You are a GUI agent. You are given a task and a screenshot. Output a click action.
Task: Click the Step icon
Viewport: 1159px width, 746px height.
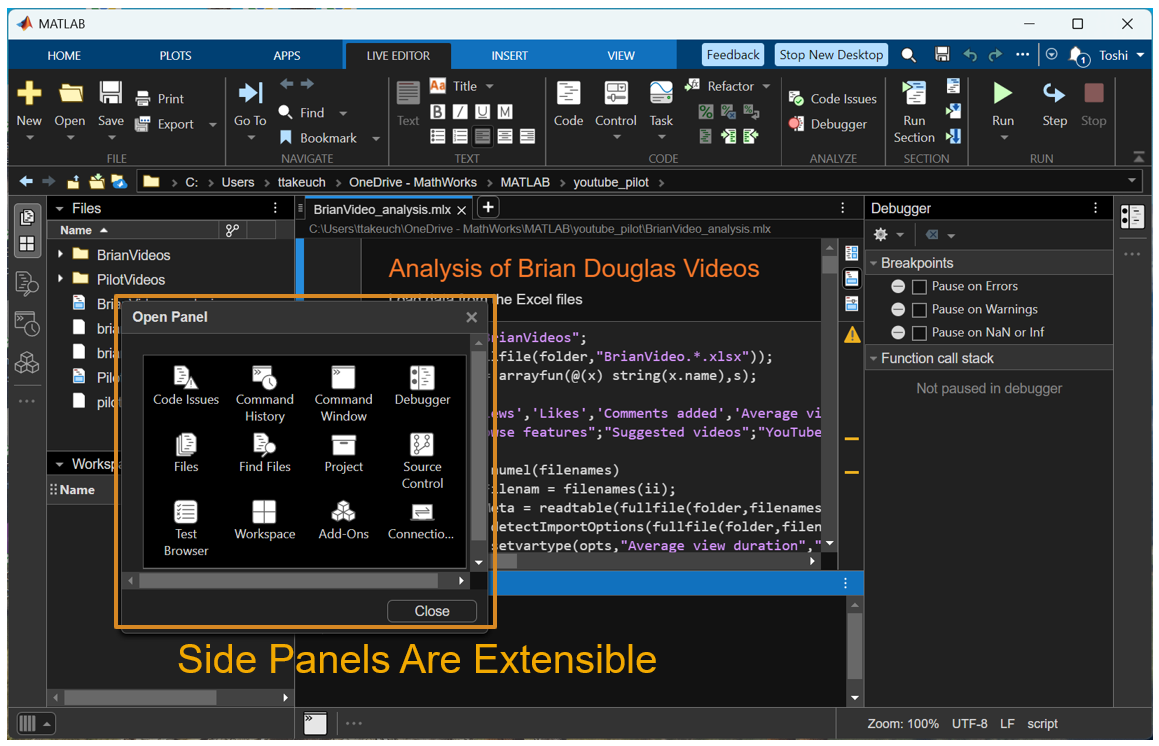click(x=1054, y=93)
